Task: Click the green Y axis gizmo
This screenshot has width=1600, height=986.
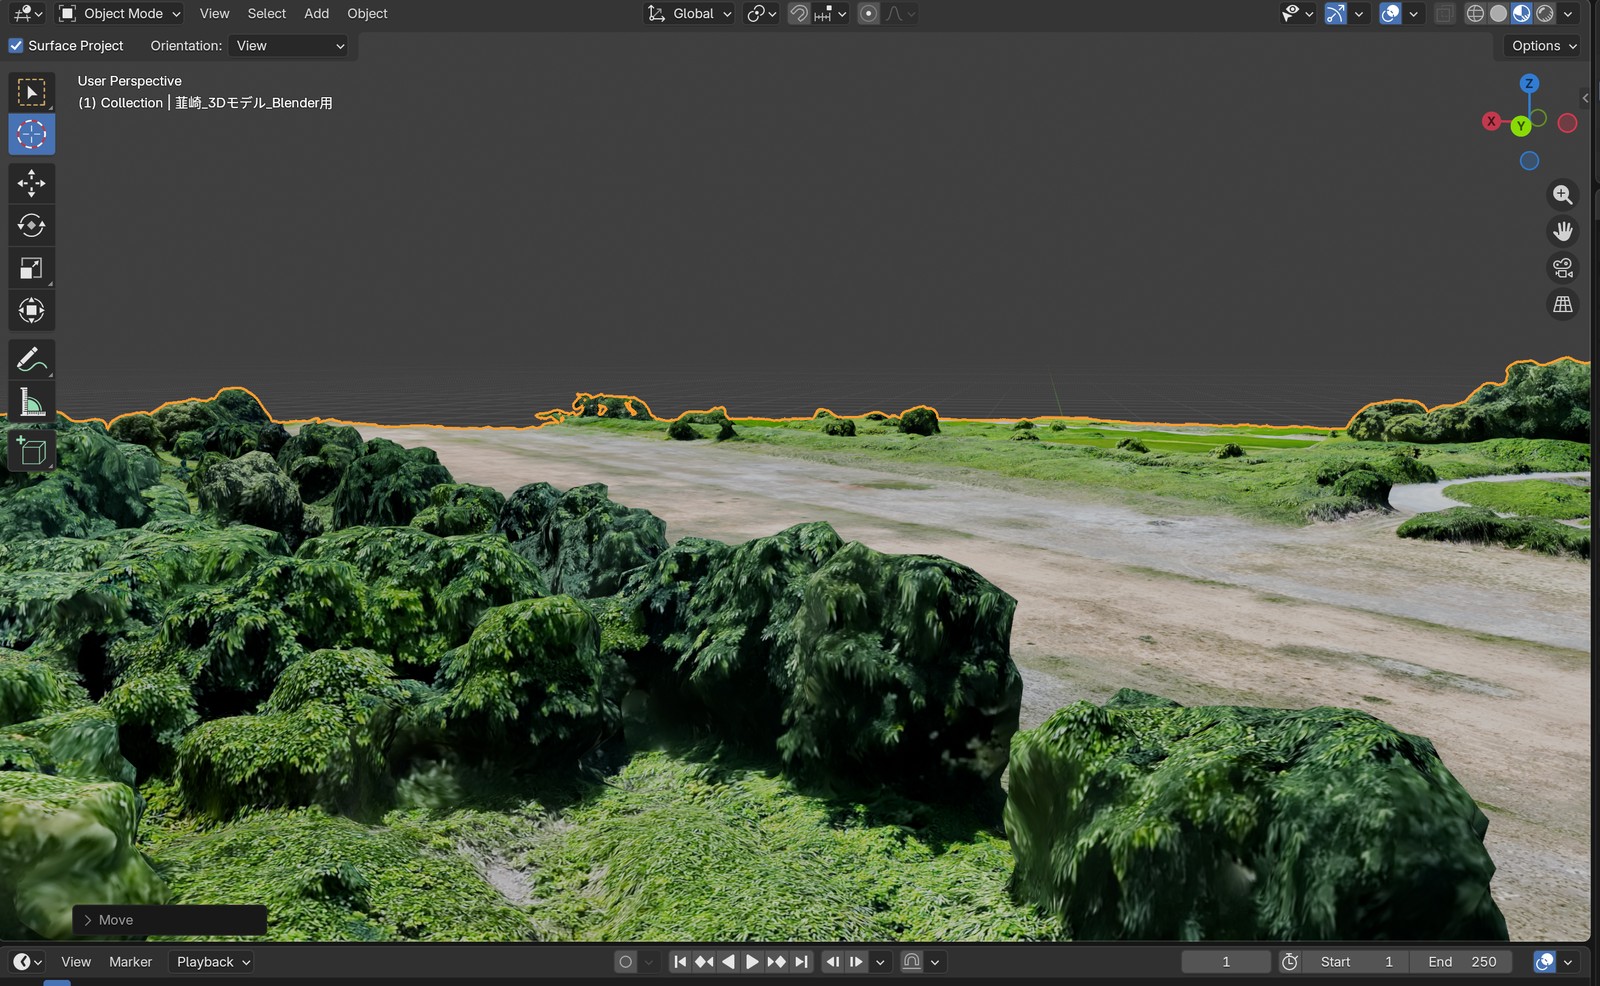Action: (1521, 126)
